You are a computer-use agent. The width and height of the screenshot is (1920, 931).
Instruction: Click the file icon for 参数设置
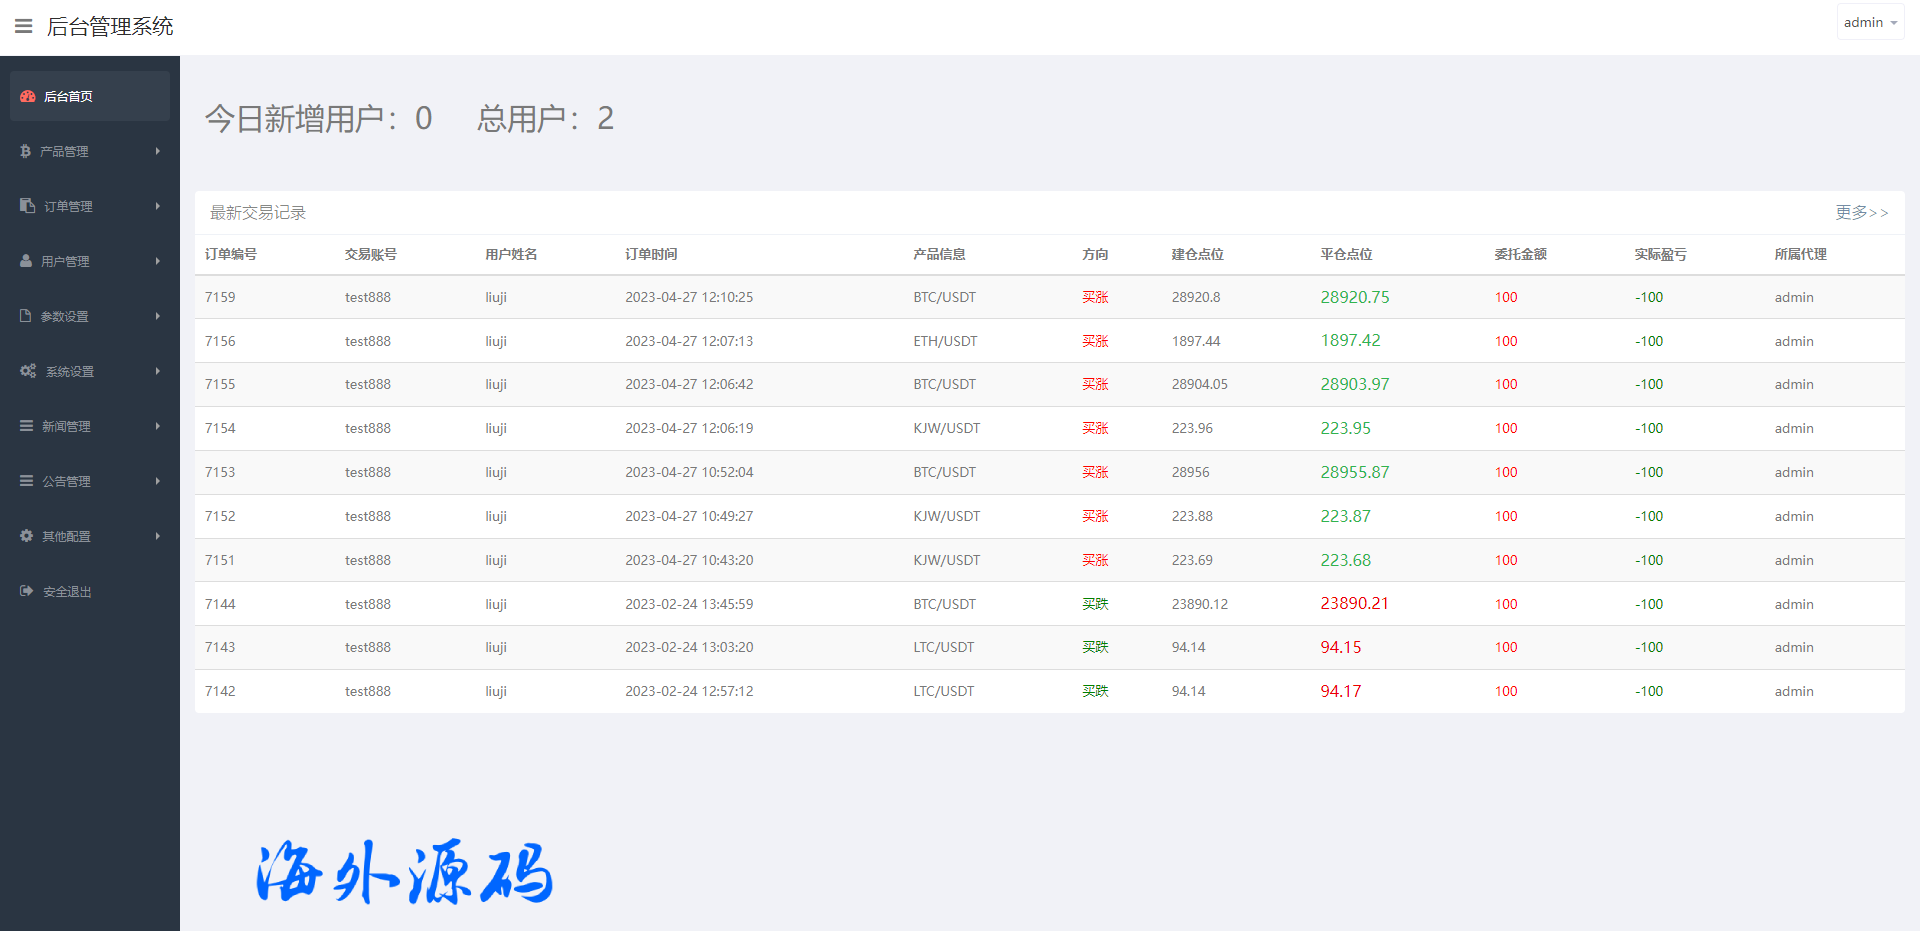coord(26,316)
